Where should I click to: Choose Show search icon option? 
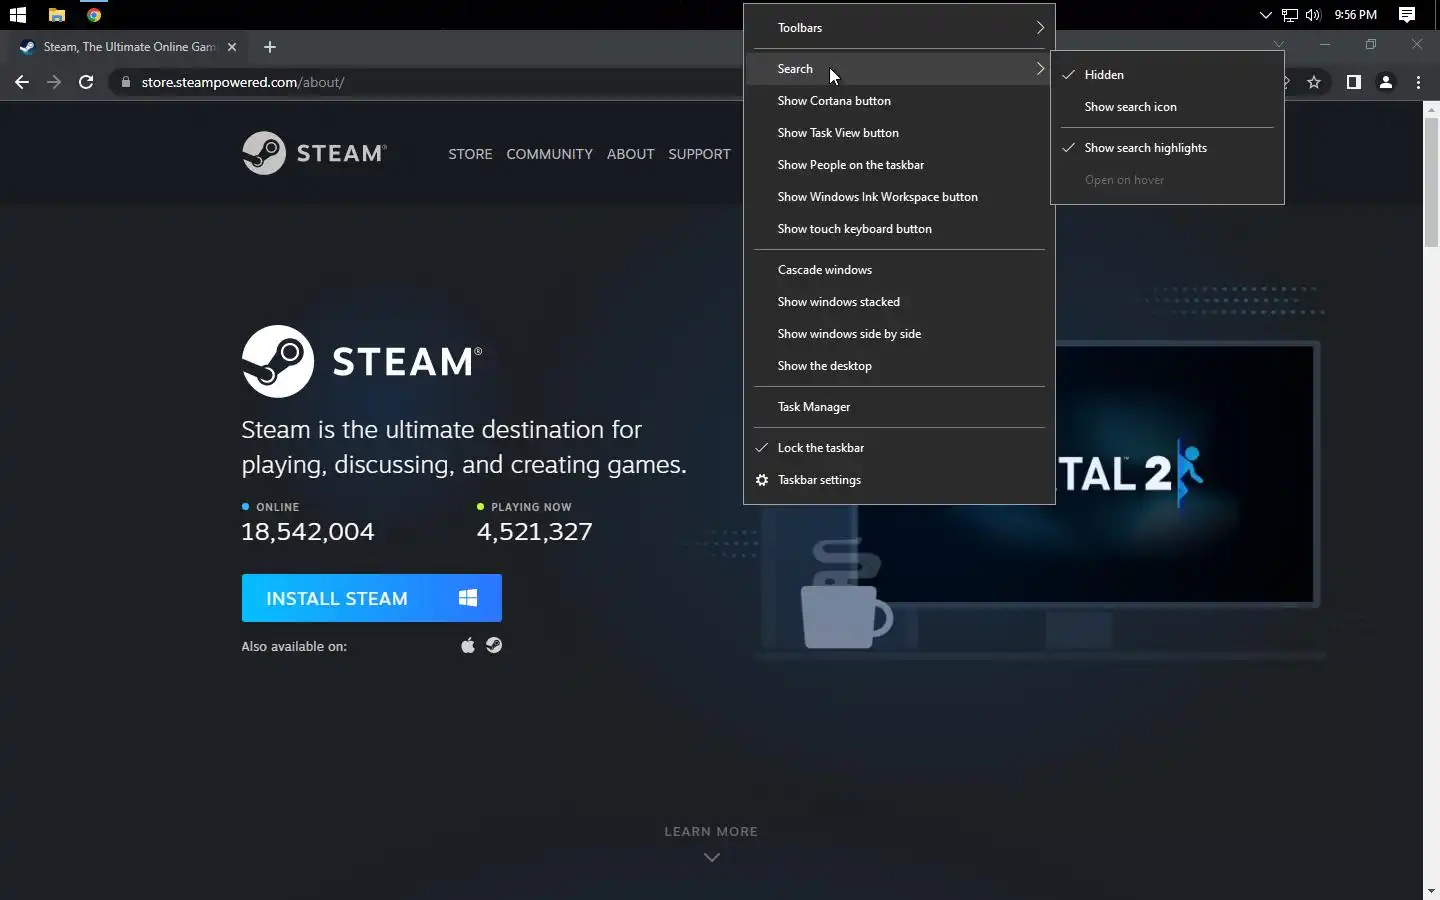(x=1167, y=107)
